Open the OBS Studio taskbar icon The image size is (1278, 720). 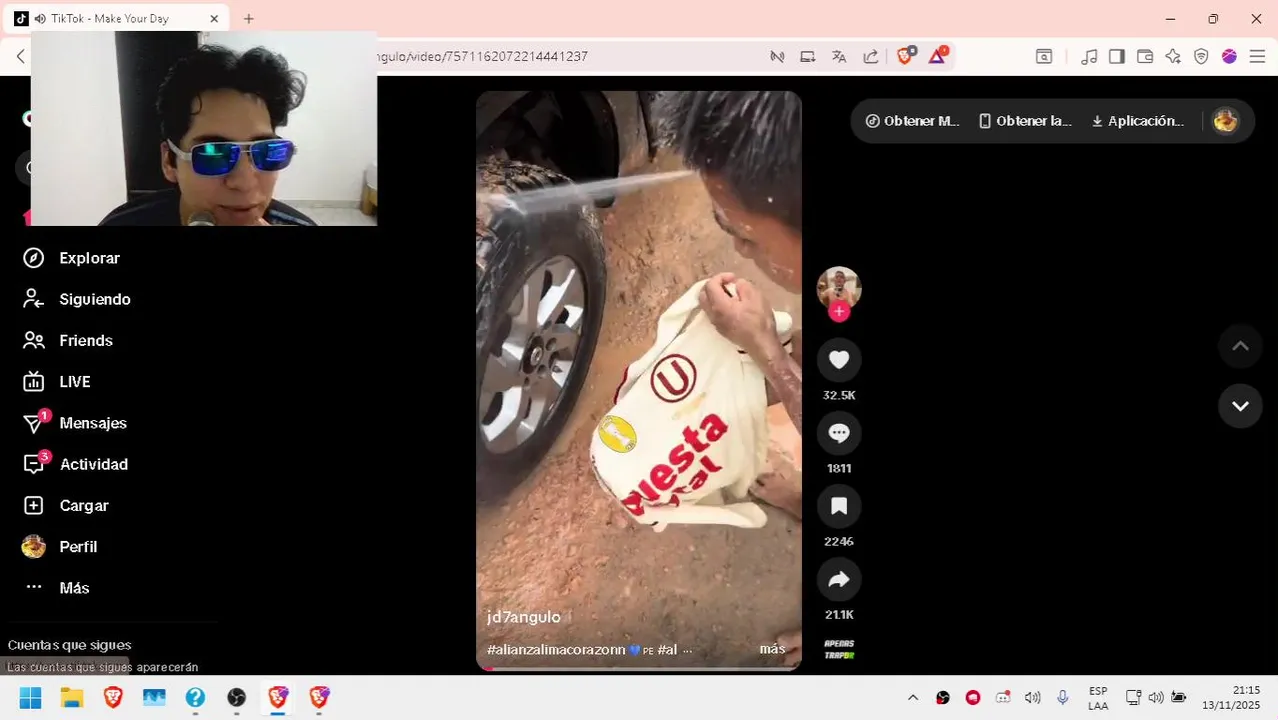pos(236,697)
